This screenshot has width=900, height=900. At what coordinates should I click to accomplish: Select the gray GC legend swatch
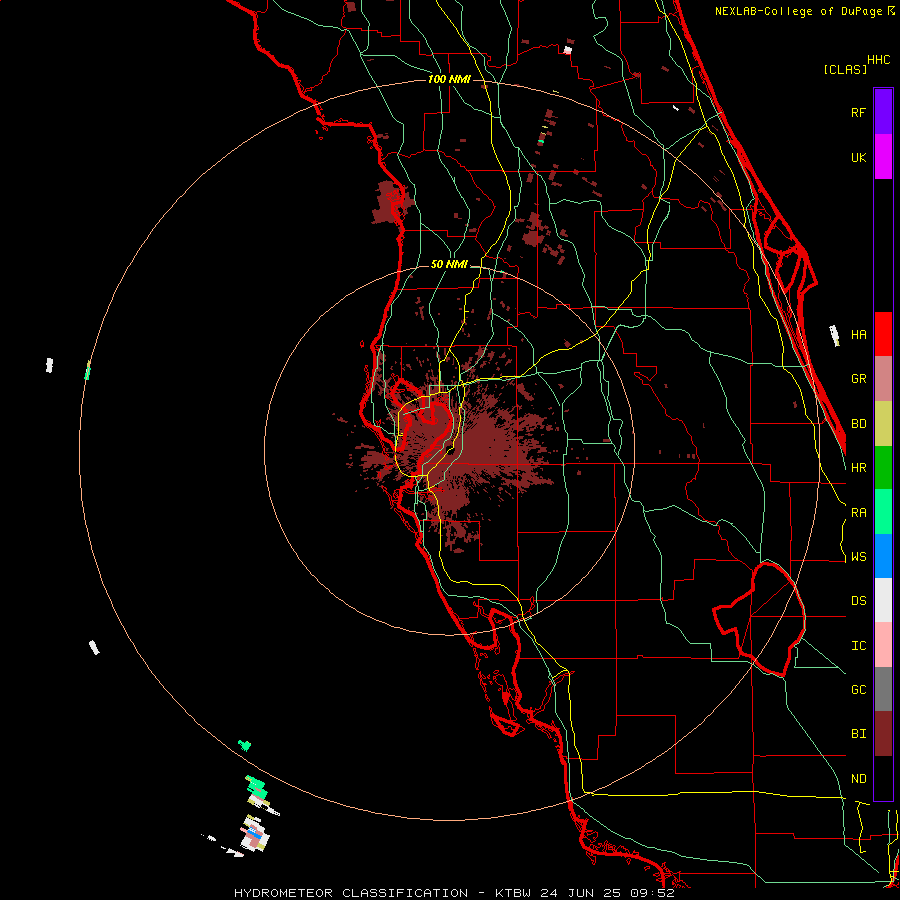(883, 689)
